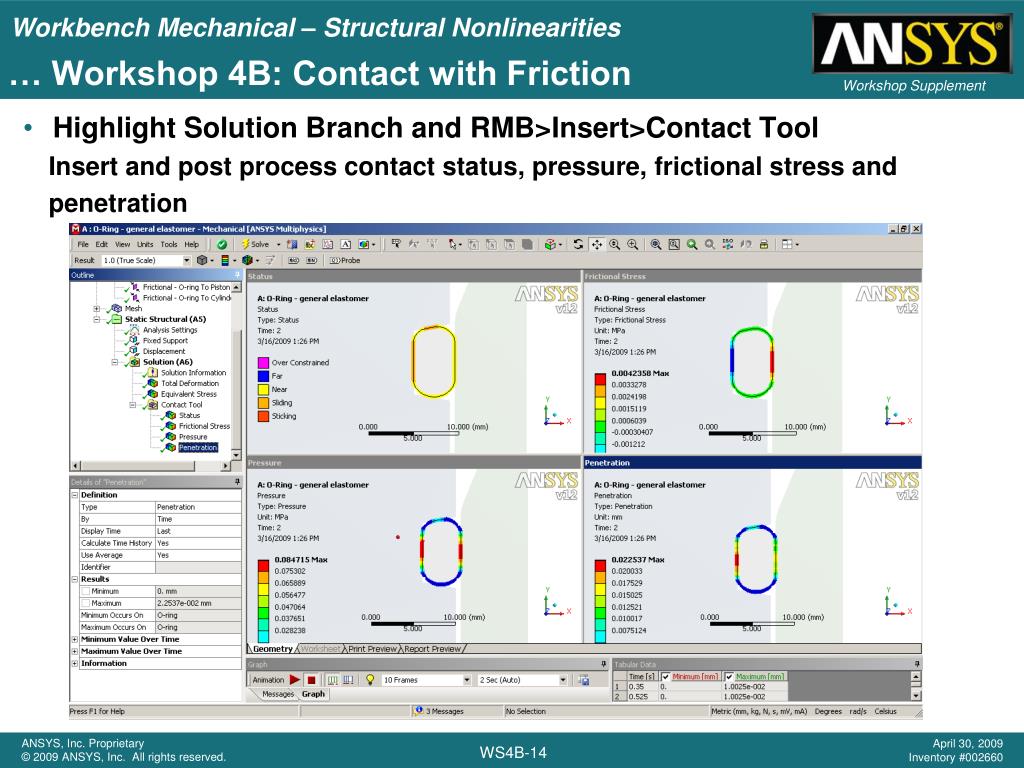Click the Outline horizontal scrollbar
The height and width of the screenshot is (768, 1024).
point(151,466)
